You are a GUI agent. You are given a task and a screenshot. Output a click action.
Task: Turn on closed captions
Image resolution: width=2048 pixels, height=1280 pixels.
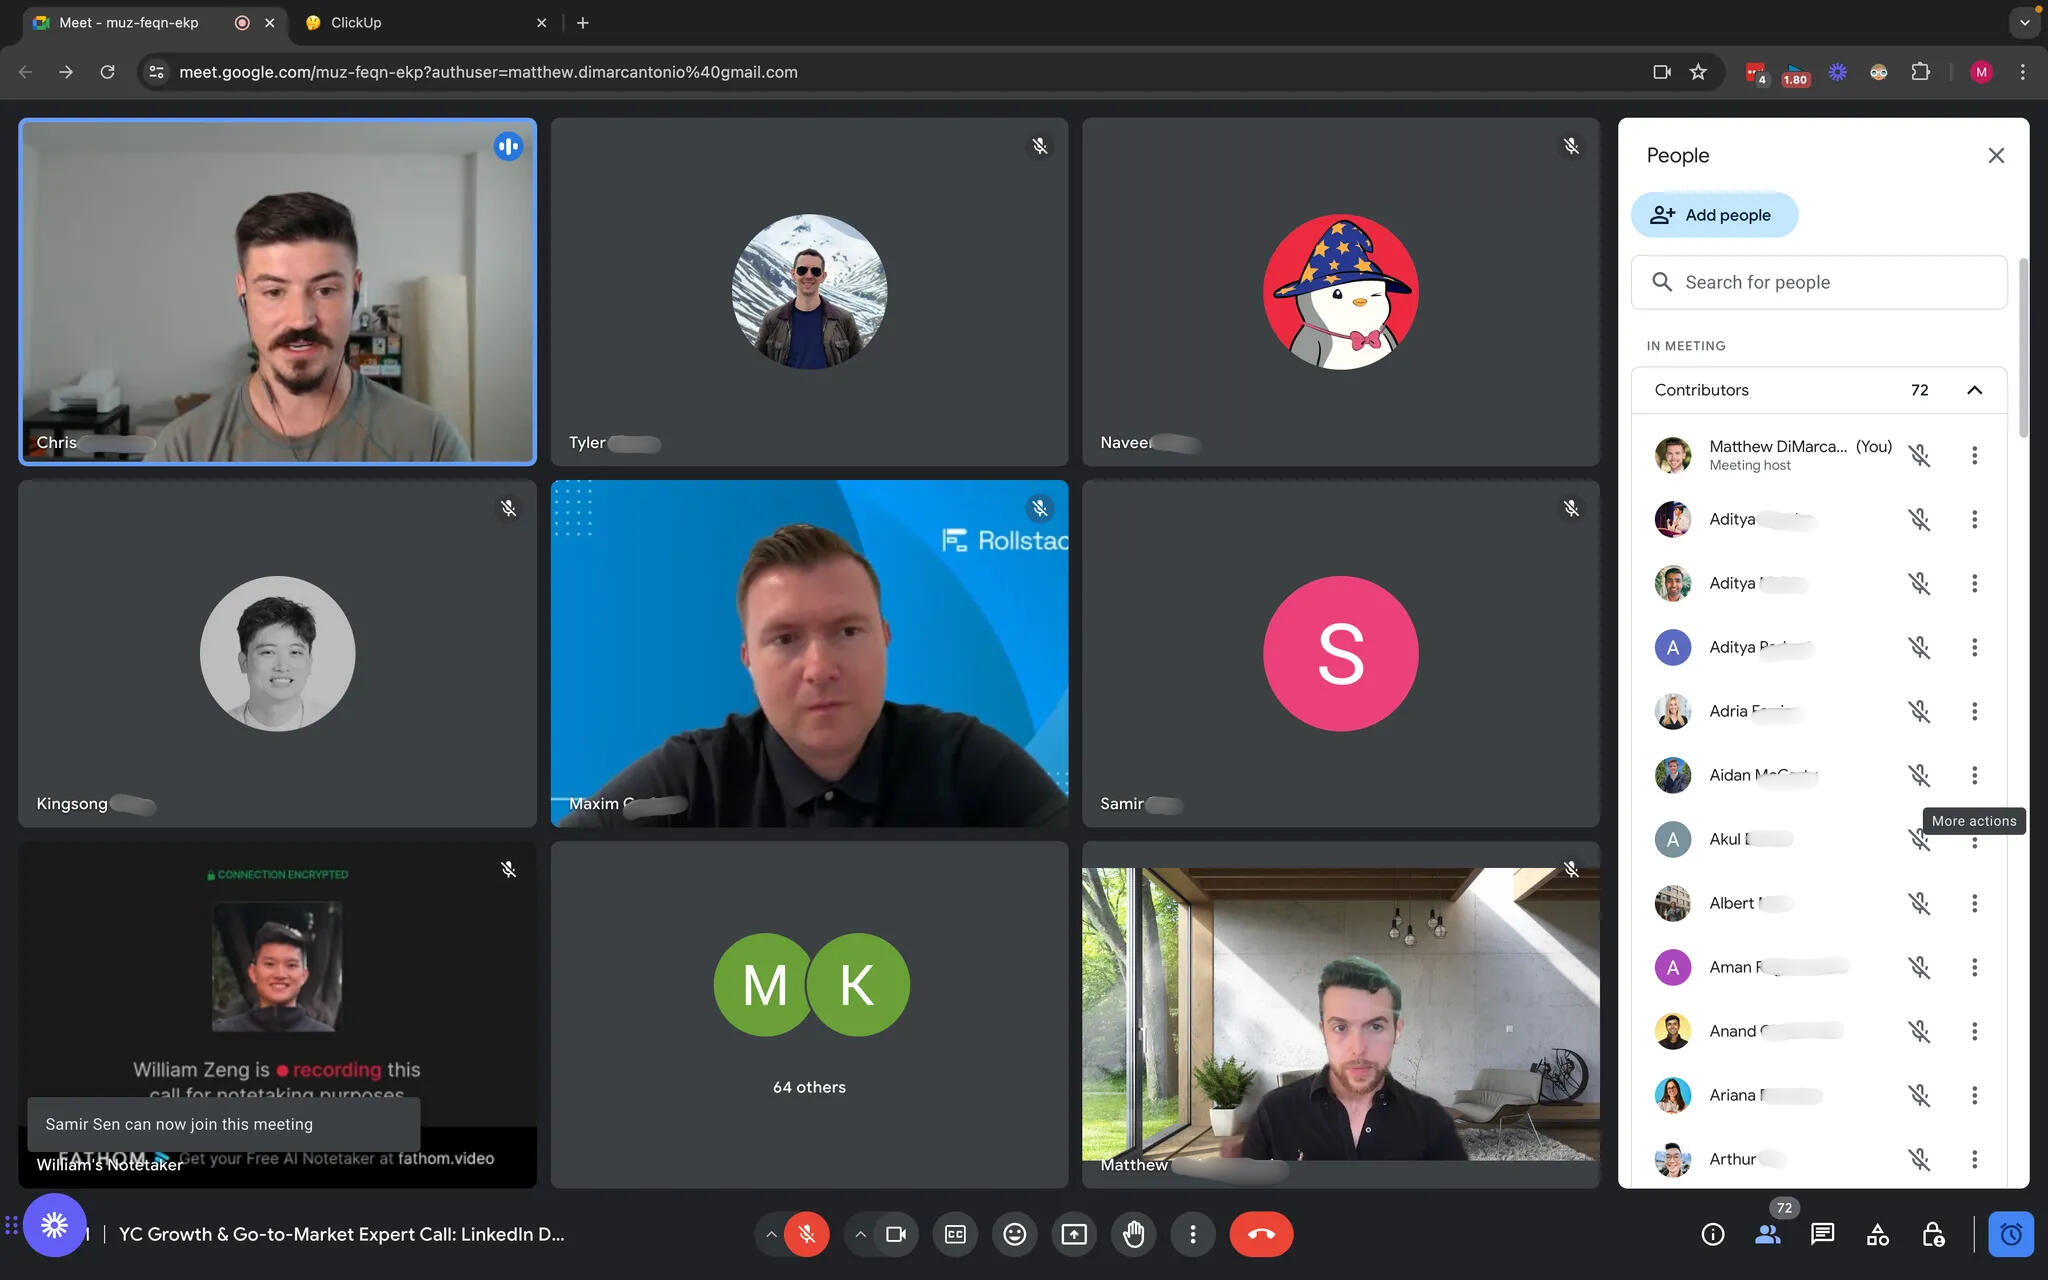(955, 1234)
